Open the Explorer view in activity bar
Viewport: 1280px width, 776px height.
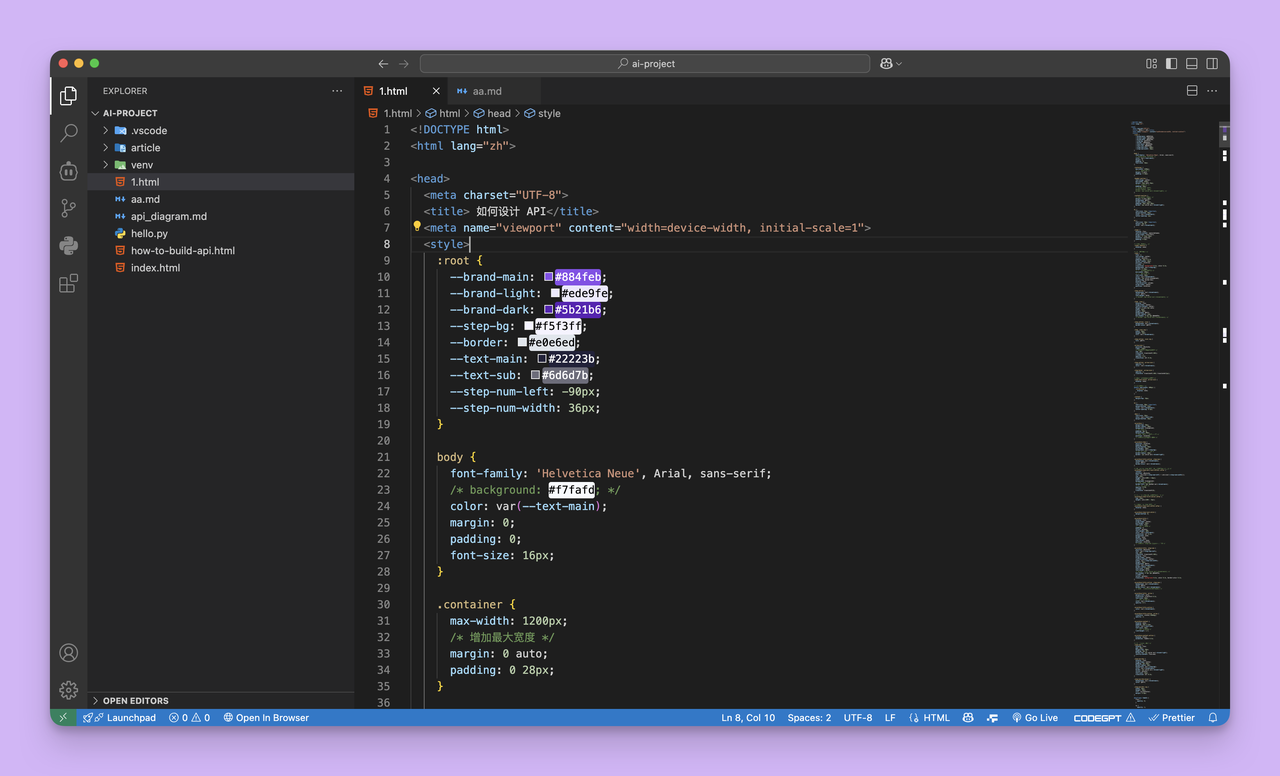(x=68, y=96)
